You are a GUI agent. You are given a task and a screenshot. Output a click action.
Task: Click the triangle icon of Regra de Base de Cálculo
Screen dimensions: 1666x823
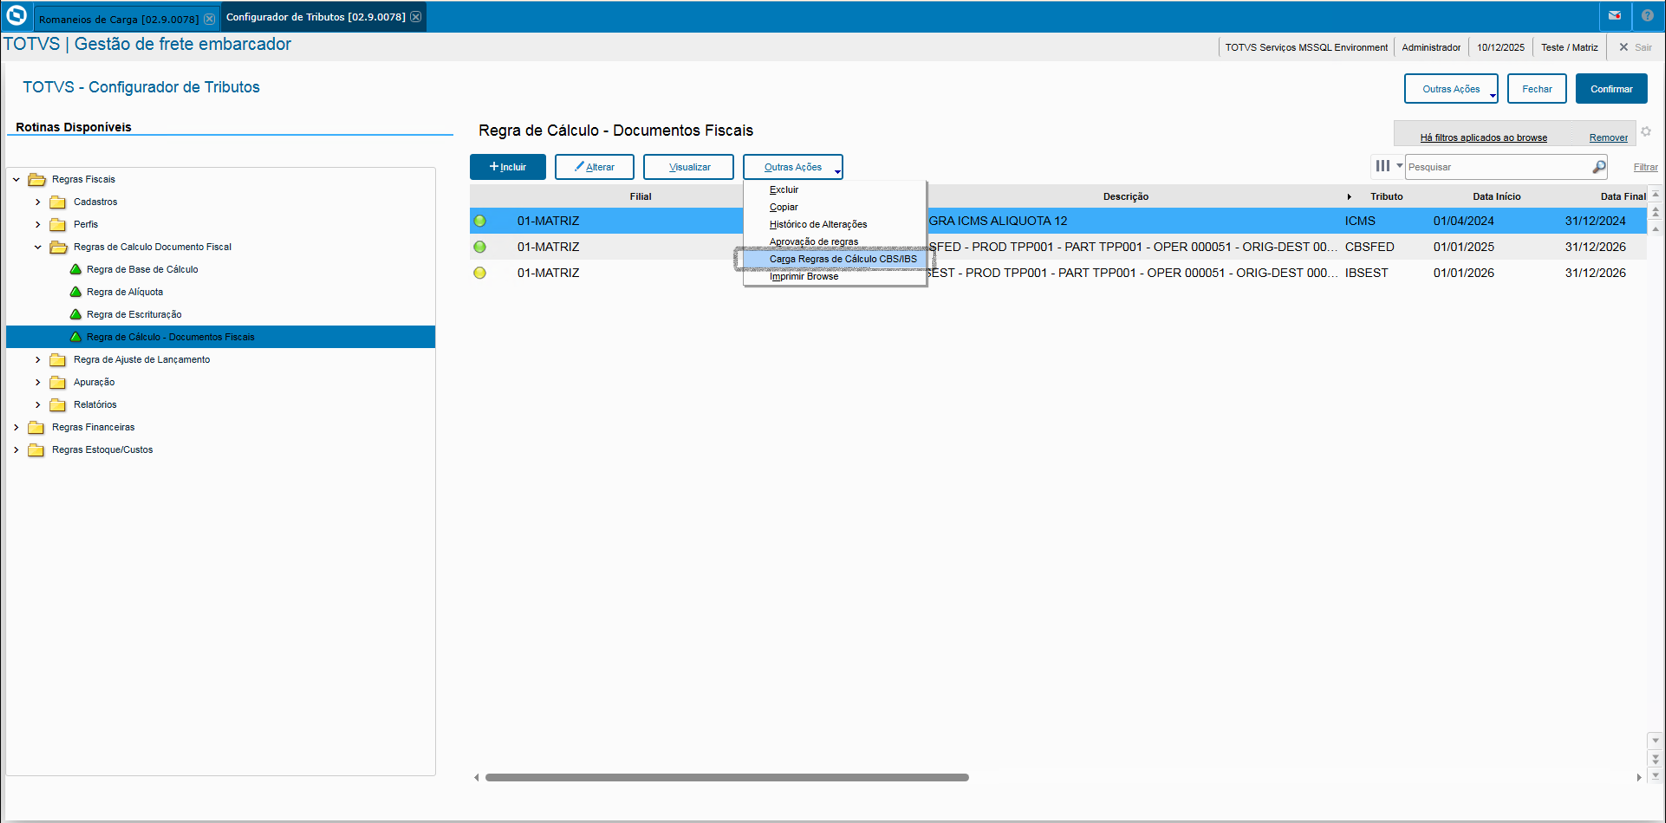(x=75, y=269)
